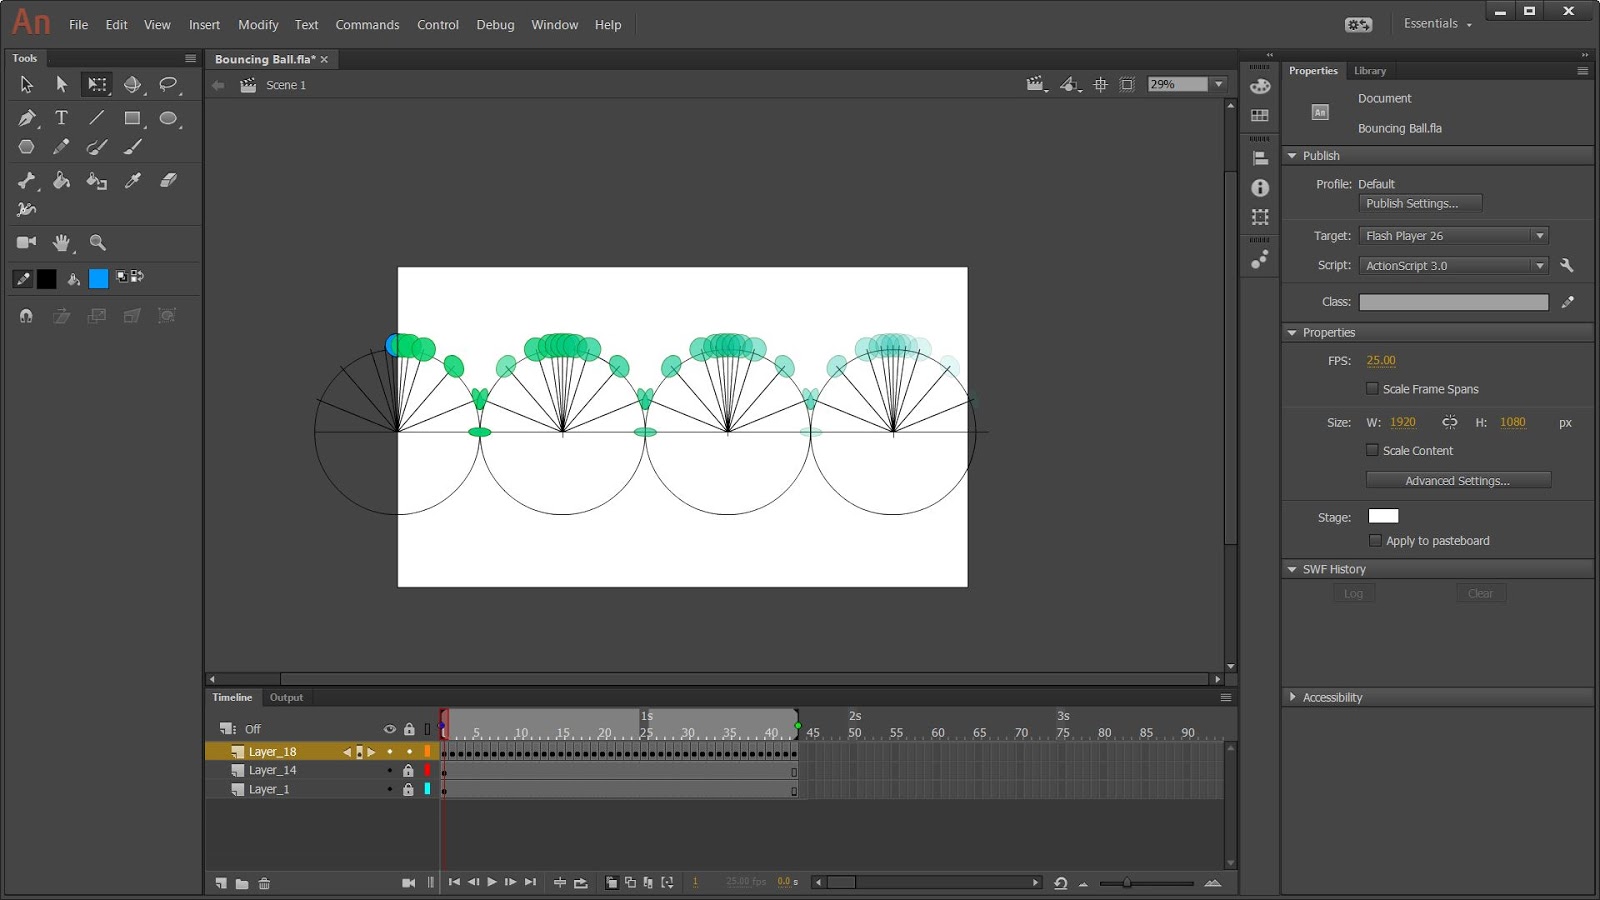Image resolution: width=1600 pixels, height=900 pixels.
Task: Add a new layer in the timeline
Action: click(221, 883)
